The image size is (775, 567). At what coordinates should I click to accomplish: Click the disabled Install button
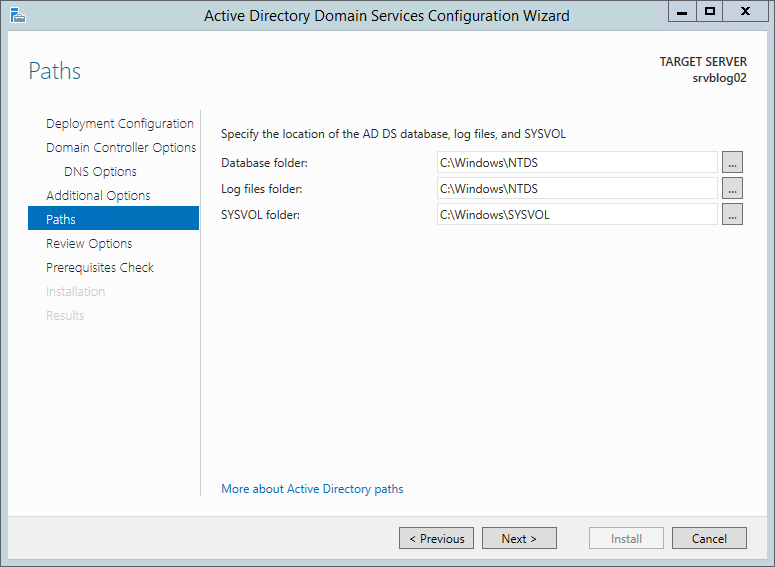click(626, 538)
